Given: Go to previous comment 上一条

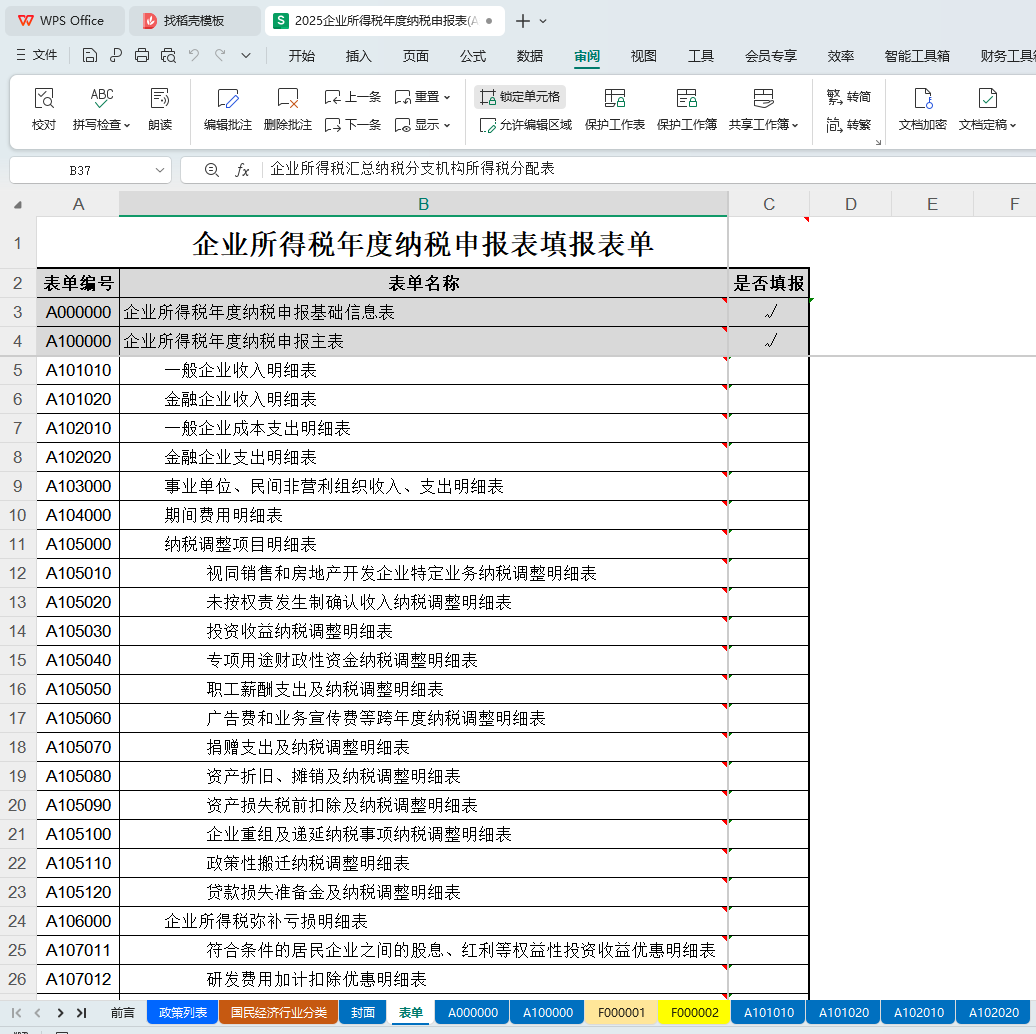Looking at the screenshot, I should click(x=353, y=97).
